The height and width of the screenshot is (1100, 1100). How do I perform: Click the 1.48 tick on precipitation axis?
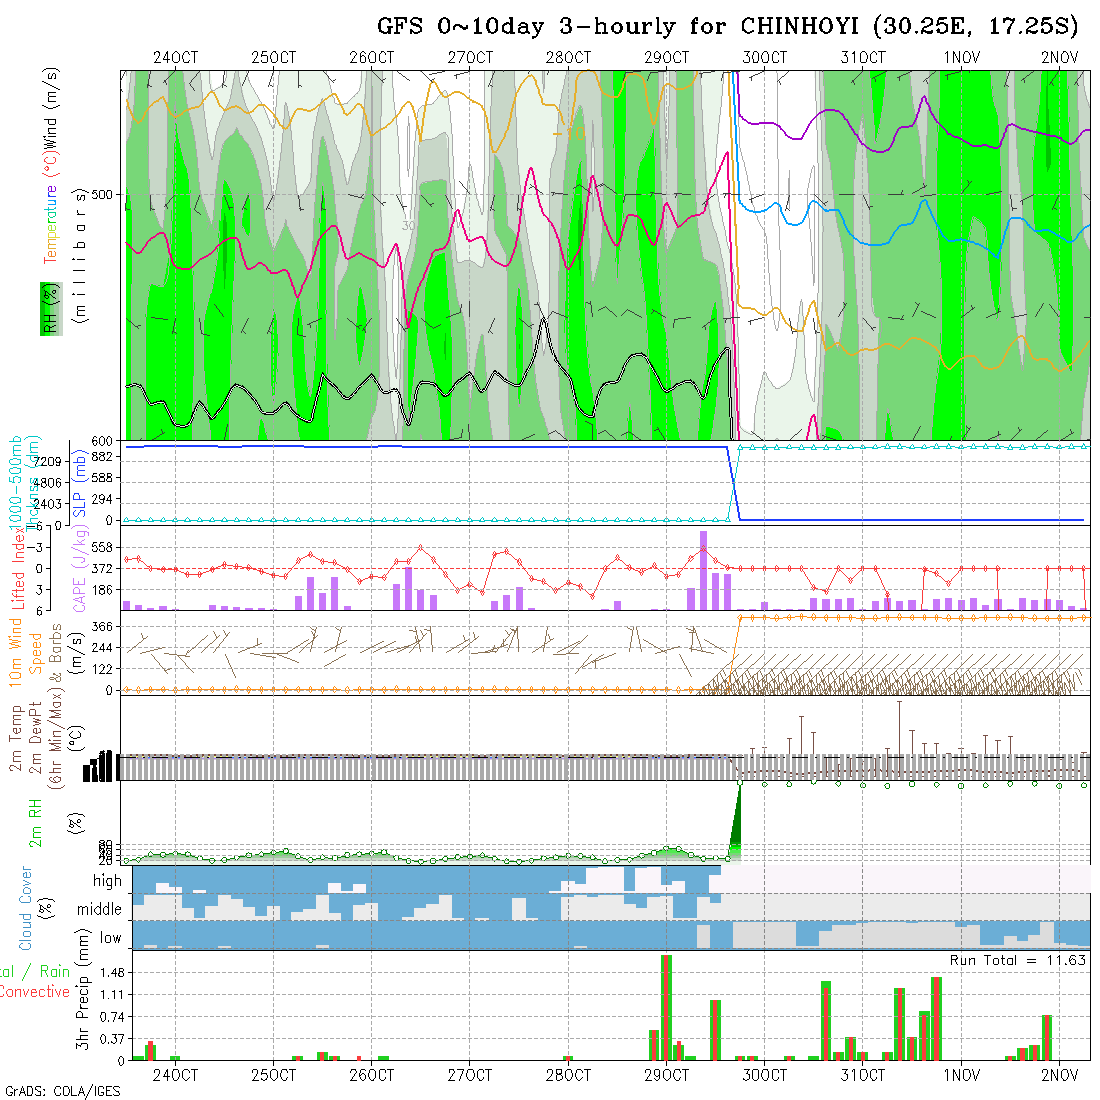click(111, 973)
